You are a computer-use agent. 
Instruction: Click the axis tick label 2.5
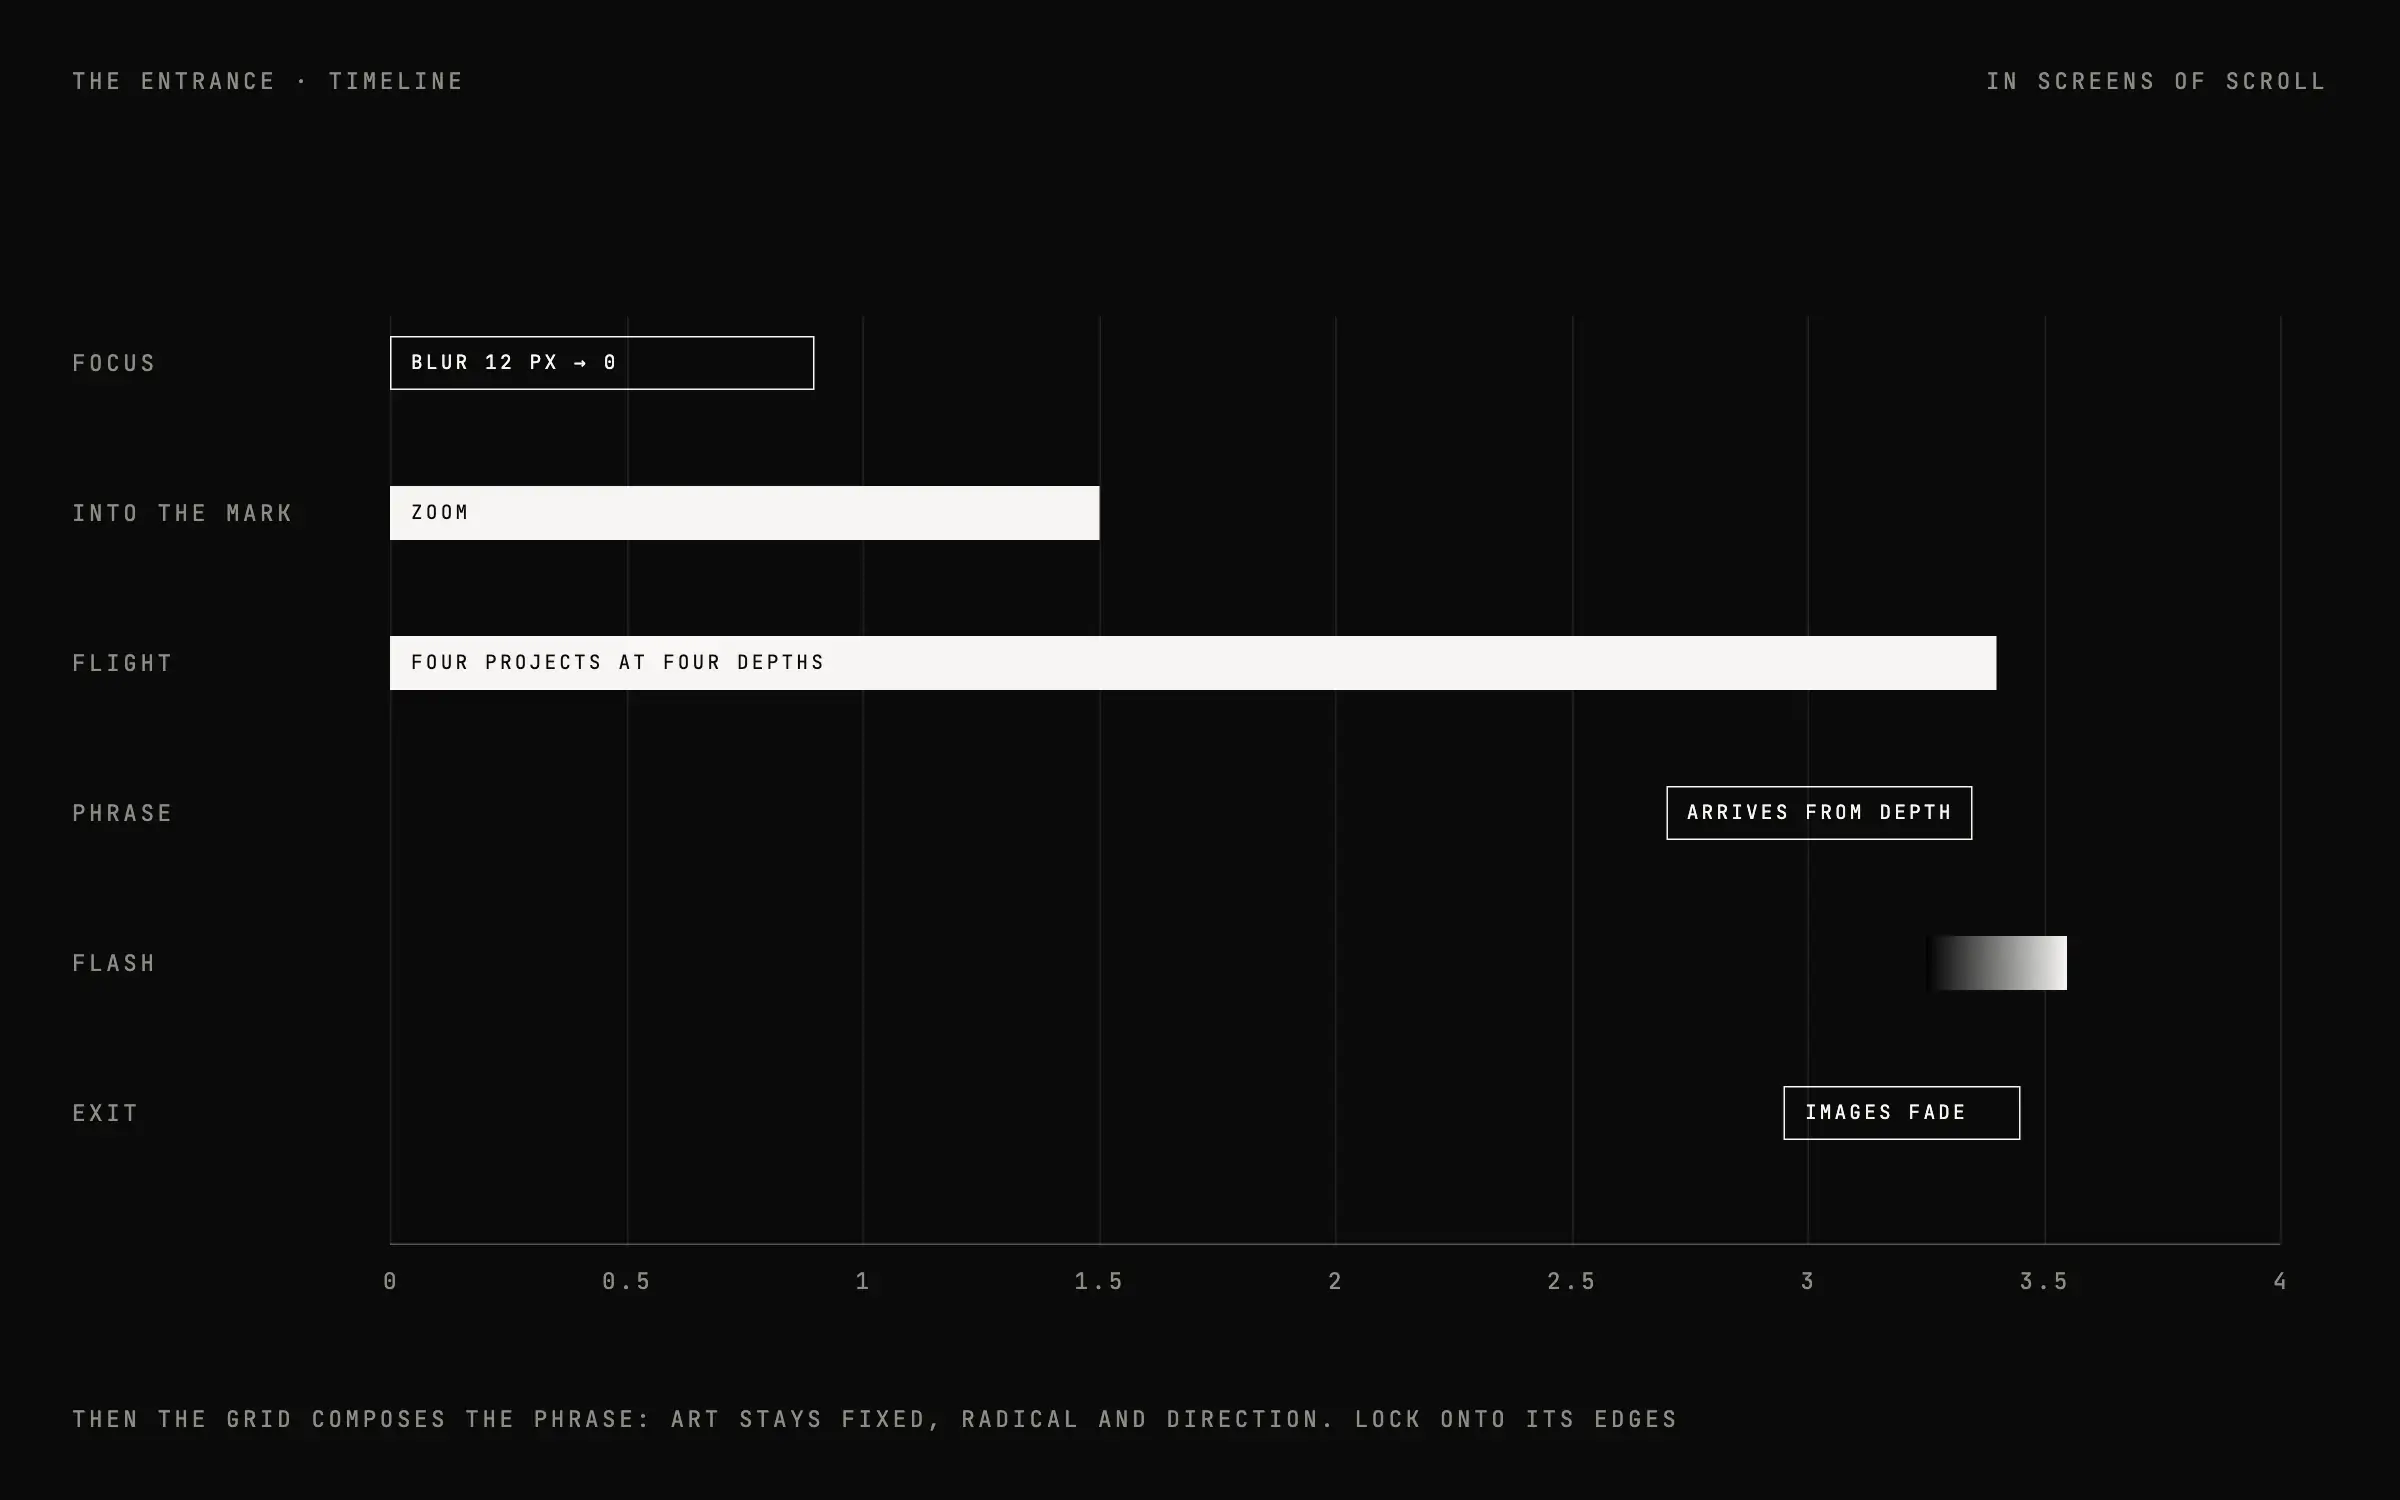click(x=1572, y=1281)
